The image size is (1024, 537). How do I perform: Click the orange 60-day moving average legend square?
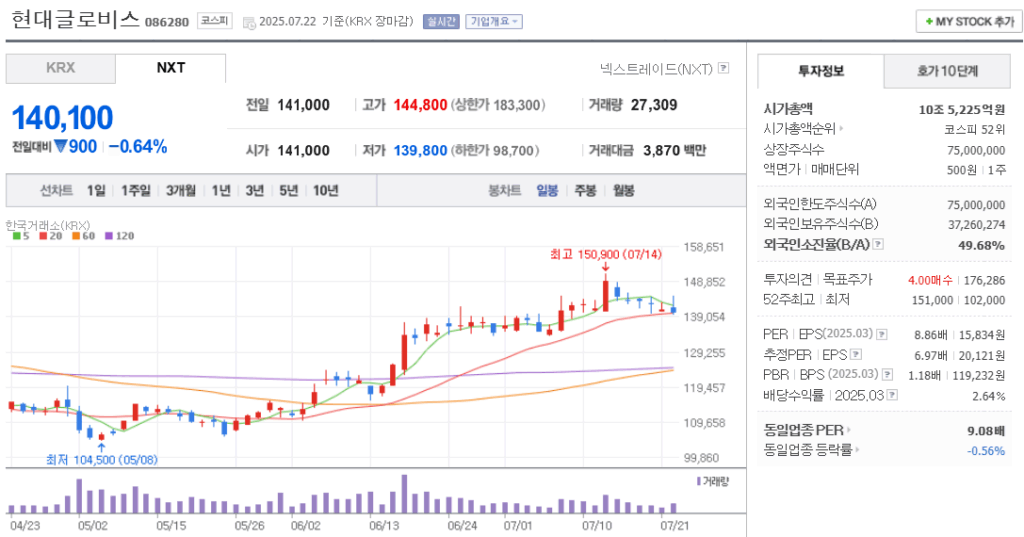[x=76, y=236]
